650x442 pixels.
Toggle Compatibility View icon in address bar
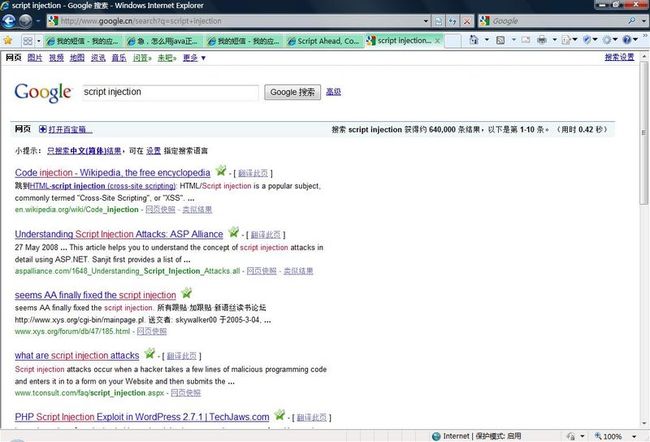439,21
